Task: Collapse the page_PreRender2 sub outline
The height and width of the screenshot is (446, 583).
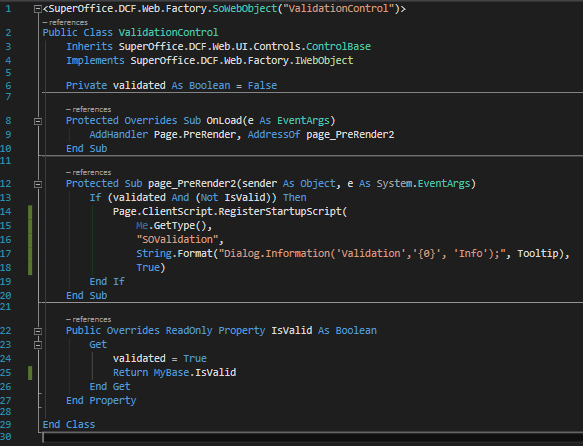Action: [38, 184]
